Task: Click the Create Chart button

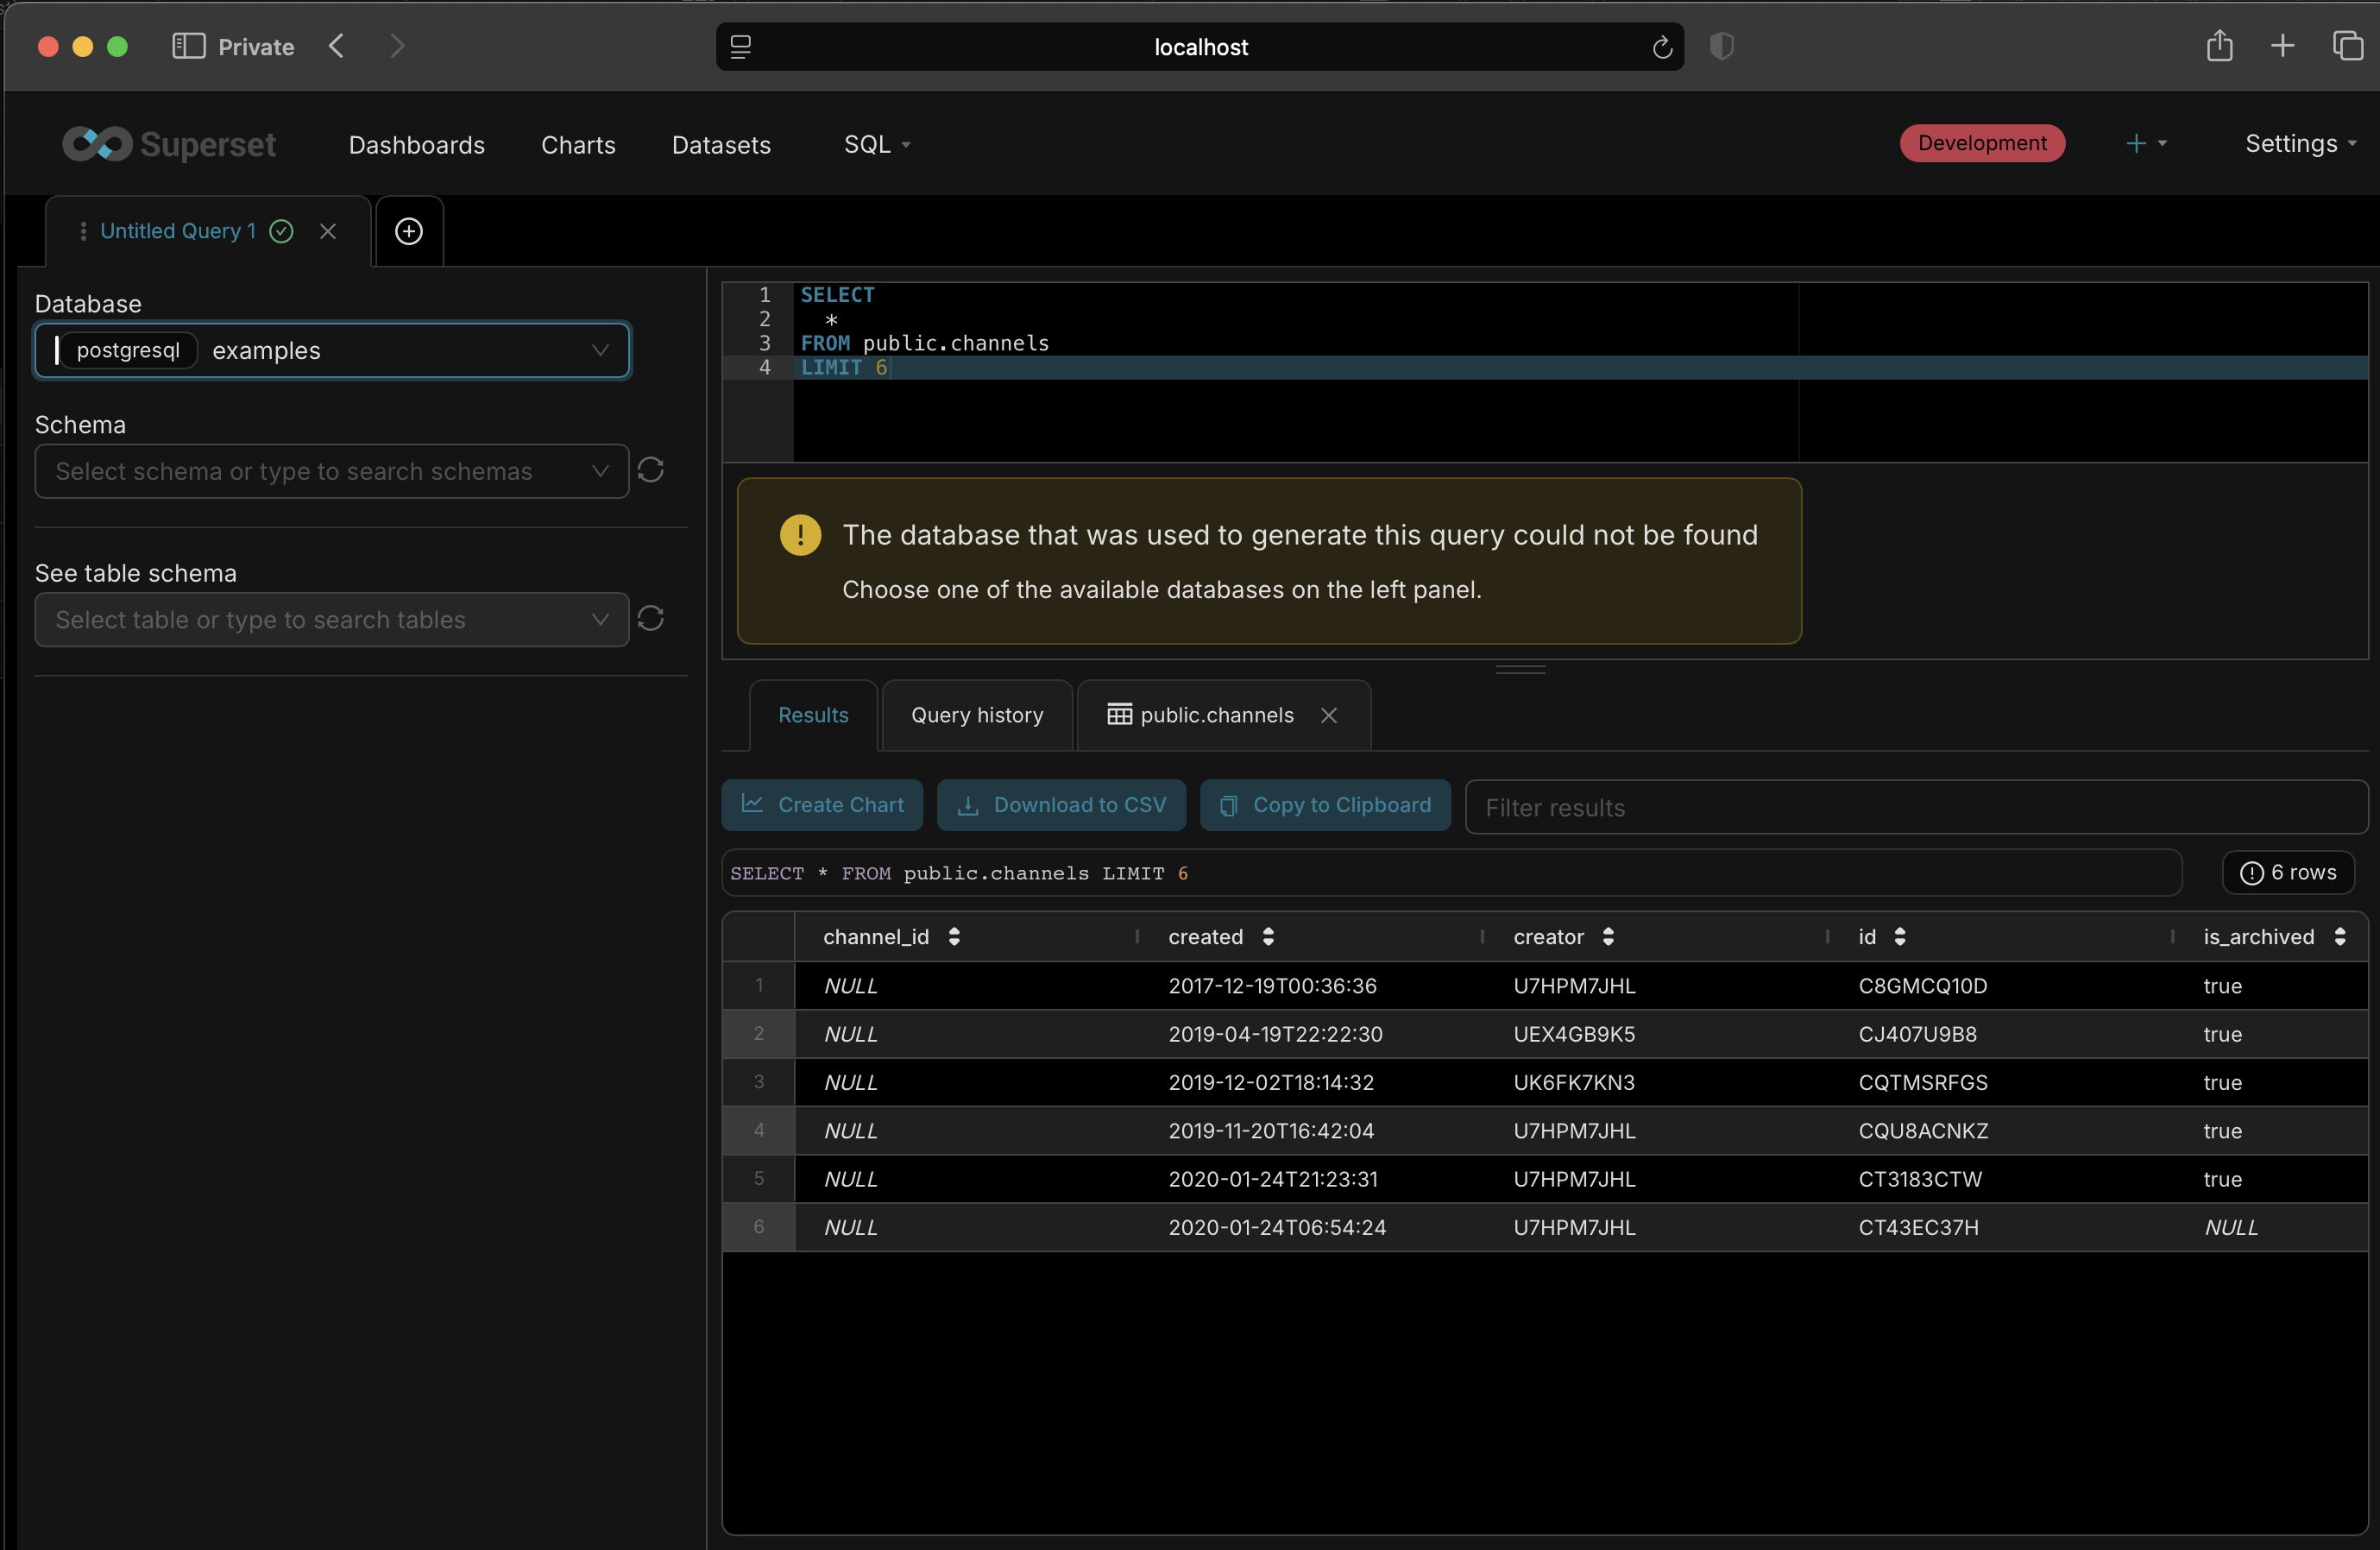Action: coord(822,805)
